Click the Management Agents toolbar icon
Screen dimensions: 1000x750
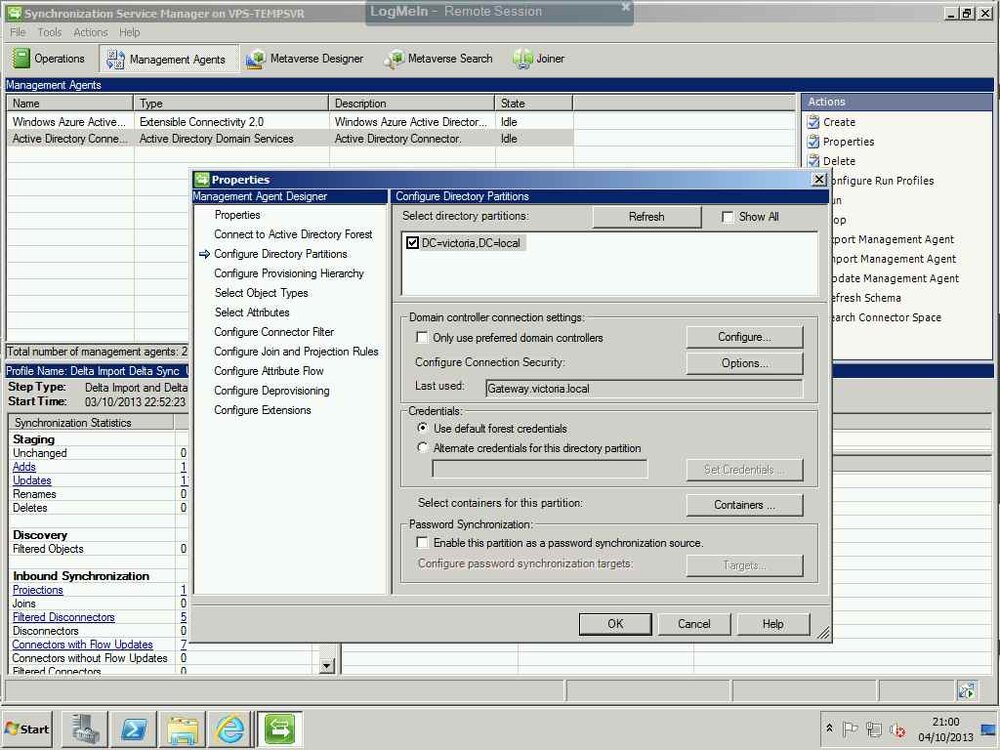tap(115, 59)
